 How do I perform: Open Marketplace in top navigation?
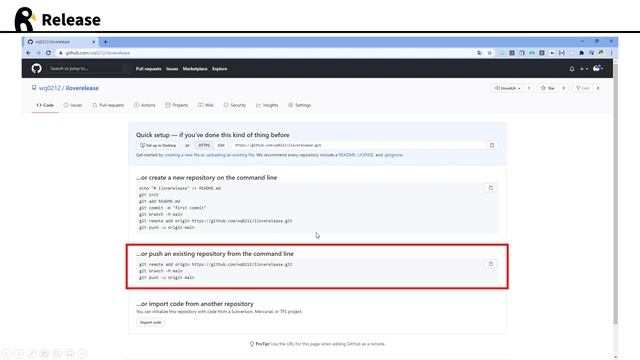tap(195, 69)
